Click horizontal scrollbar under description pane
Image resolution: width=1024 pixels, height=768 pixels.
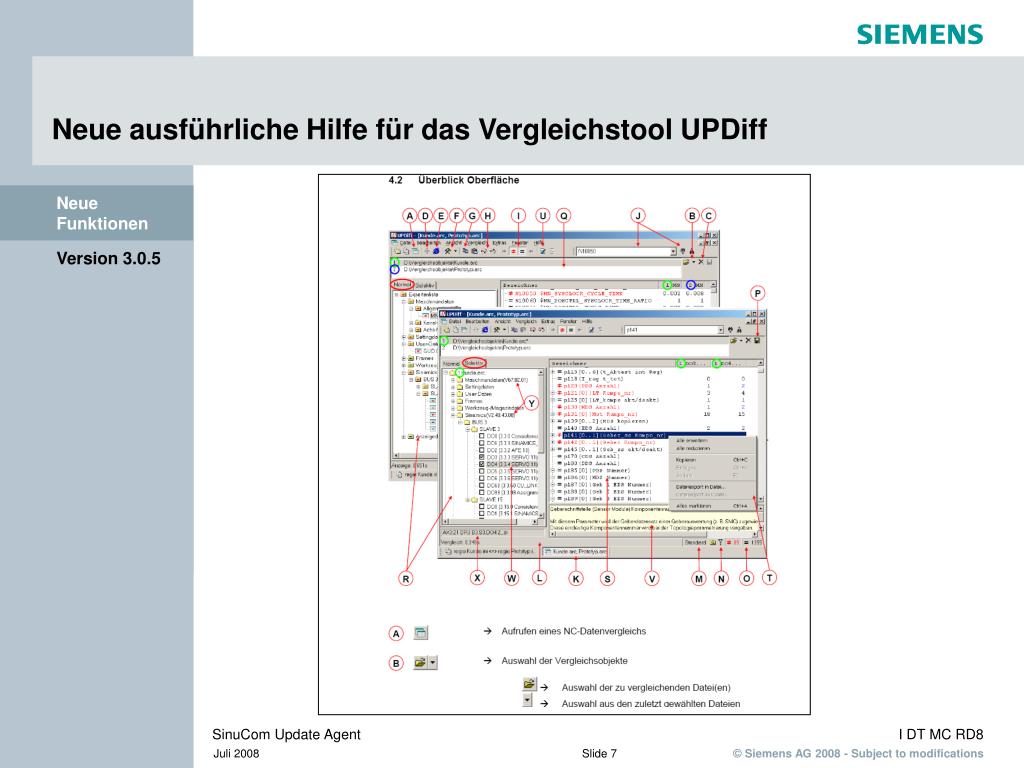[x=654, y=534]
